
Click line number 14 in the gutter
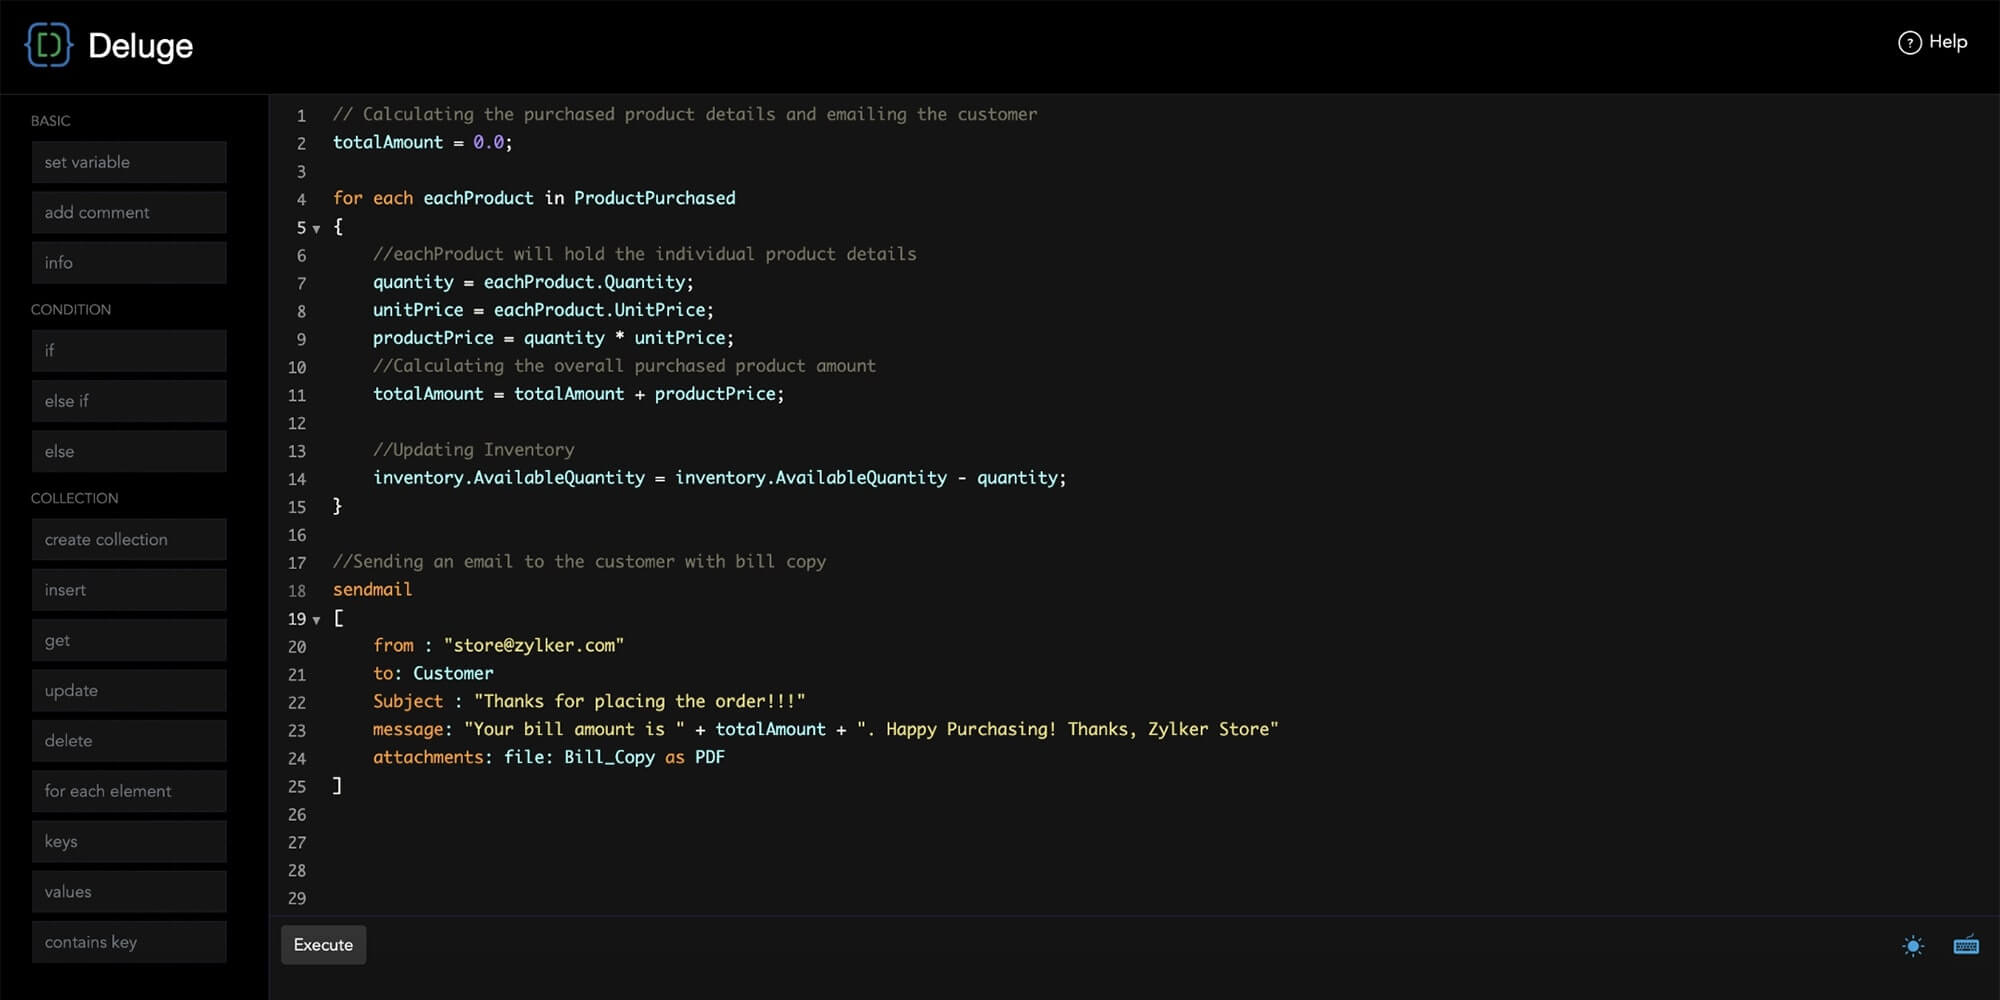(297, 479)
